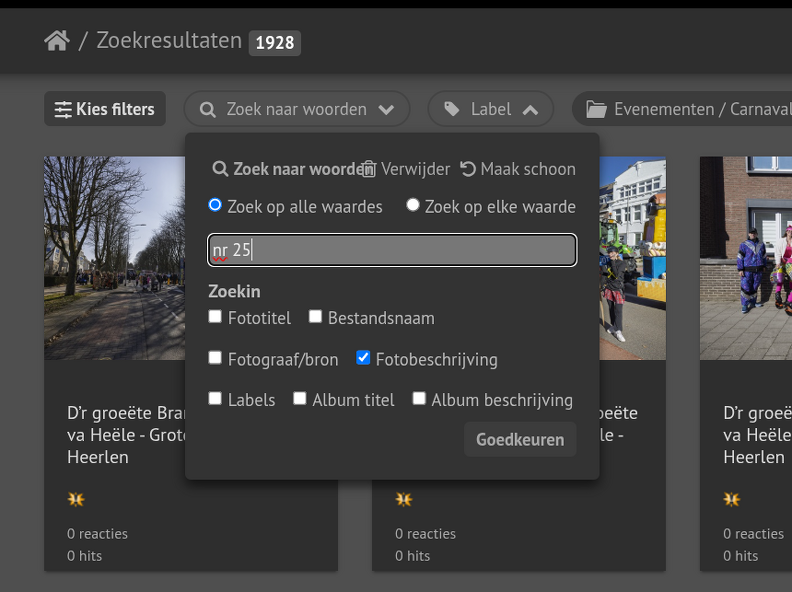The width and height of the screenshot is (792, 592).
Task: Click the star burst icon on first card
Action: (x=76, y=500)
